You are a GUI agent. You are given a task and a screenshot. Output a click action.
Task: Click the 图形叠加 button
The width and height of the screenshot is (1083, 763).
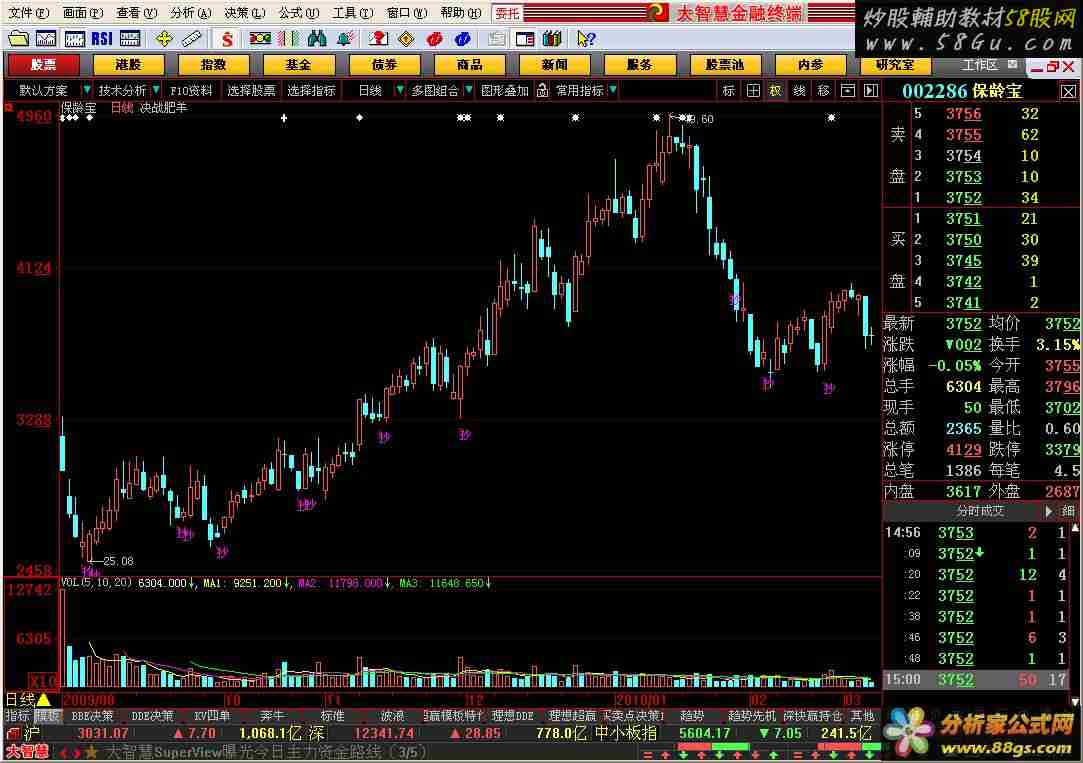(x=505, y=90)
